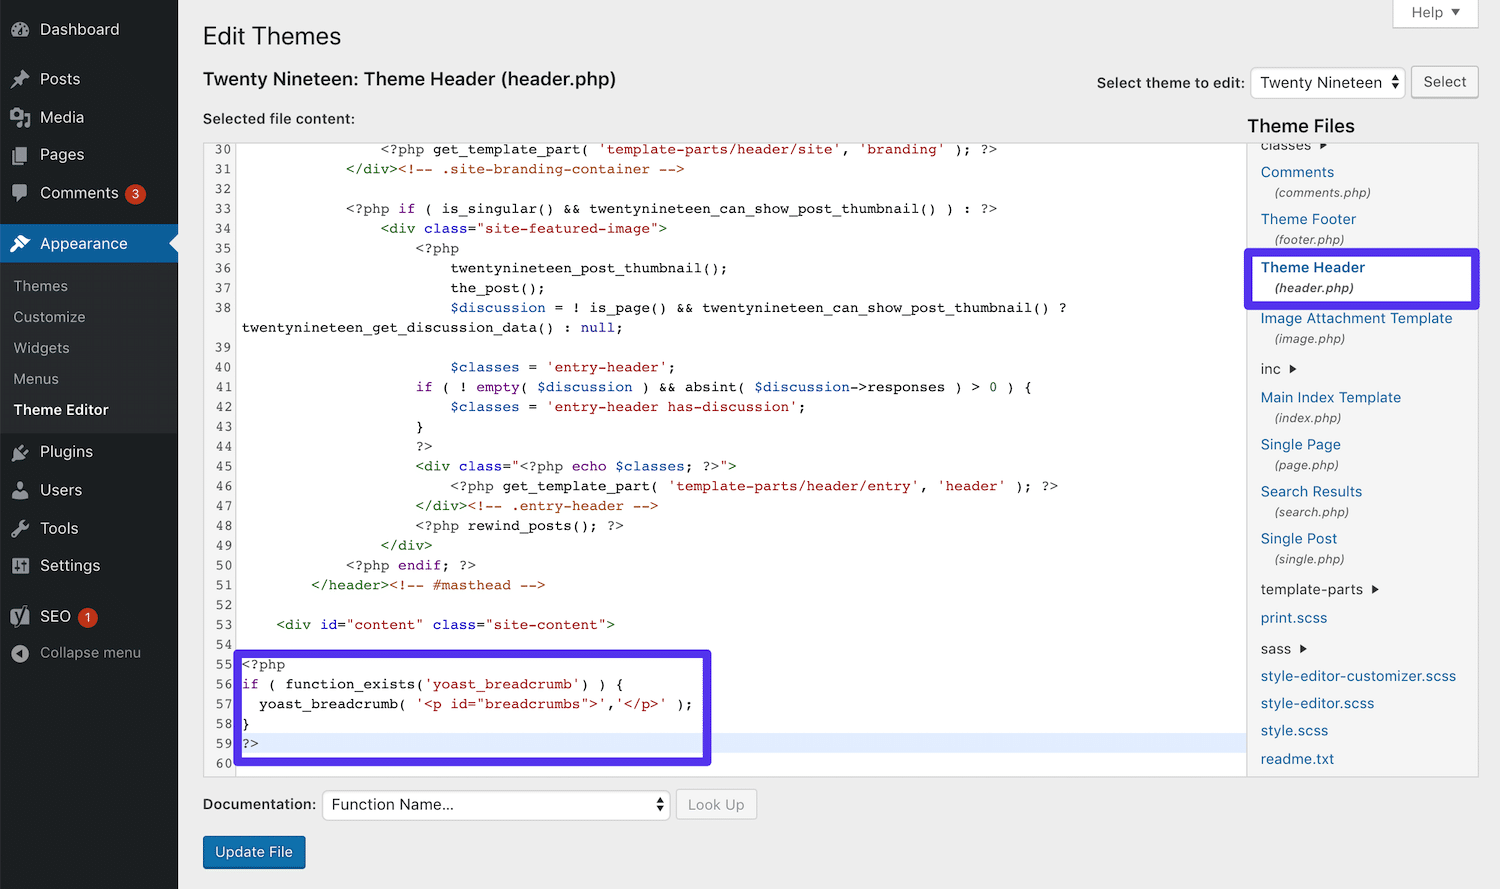Viewport: 1500px width, 889px height.
Task: Click the Posts pushpin icon
Action: coord(21,78)
